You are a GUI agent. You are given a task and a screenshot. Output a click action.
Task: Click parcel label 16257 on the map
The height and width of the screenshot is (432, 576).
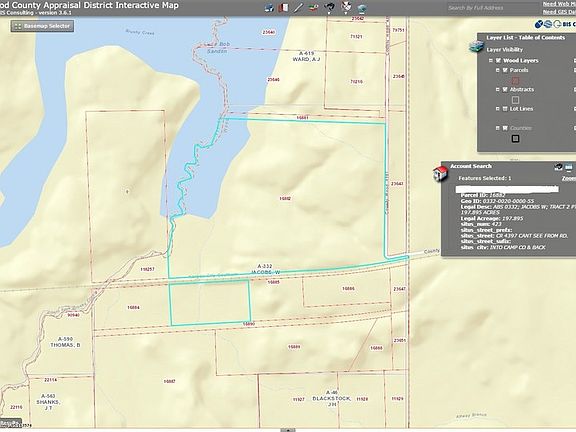147,269
